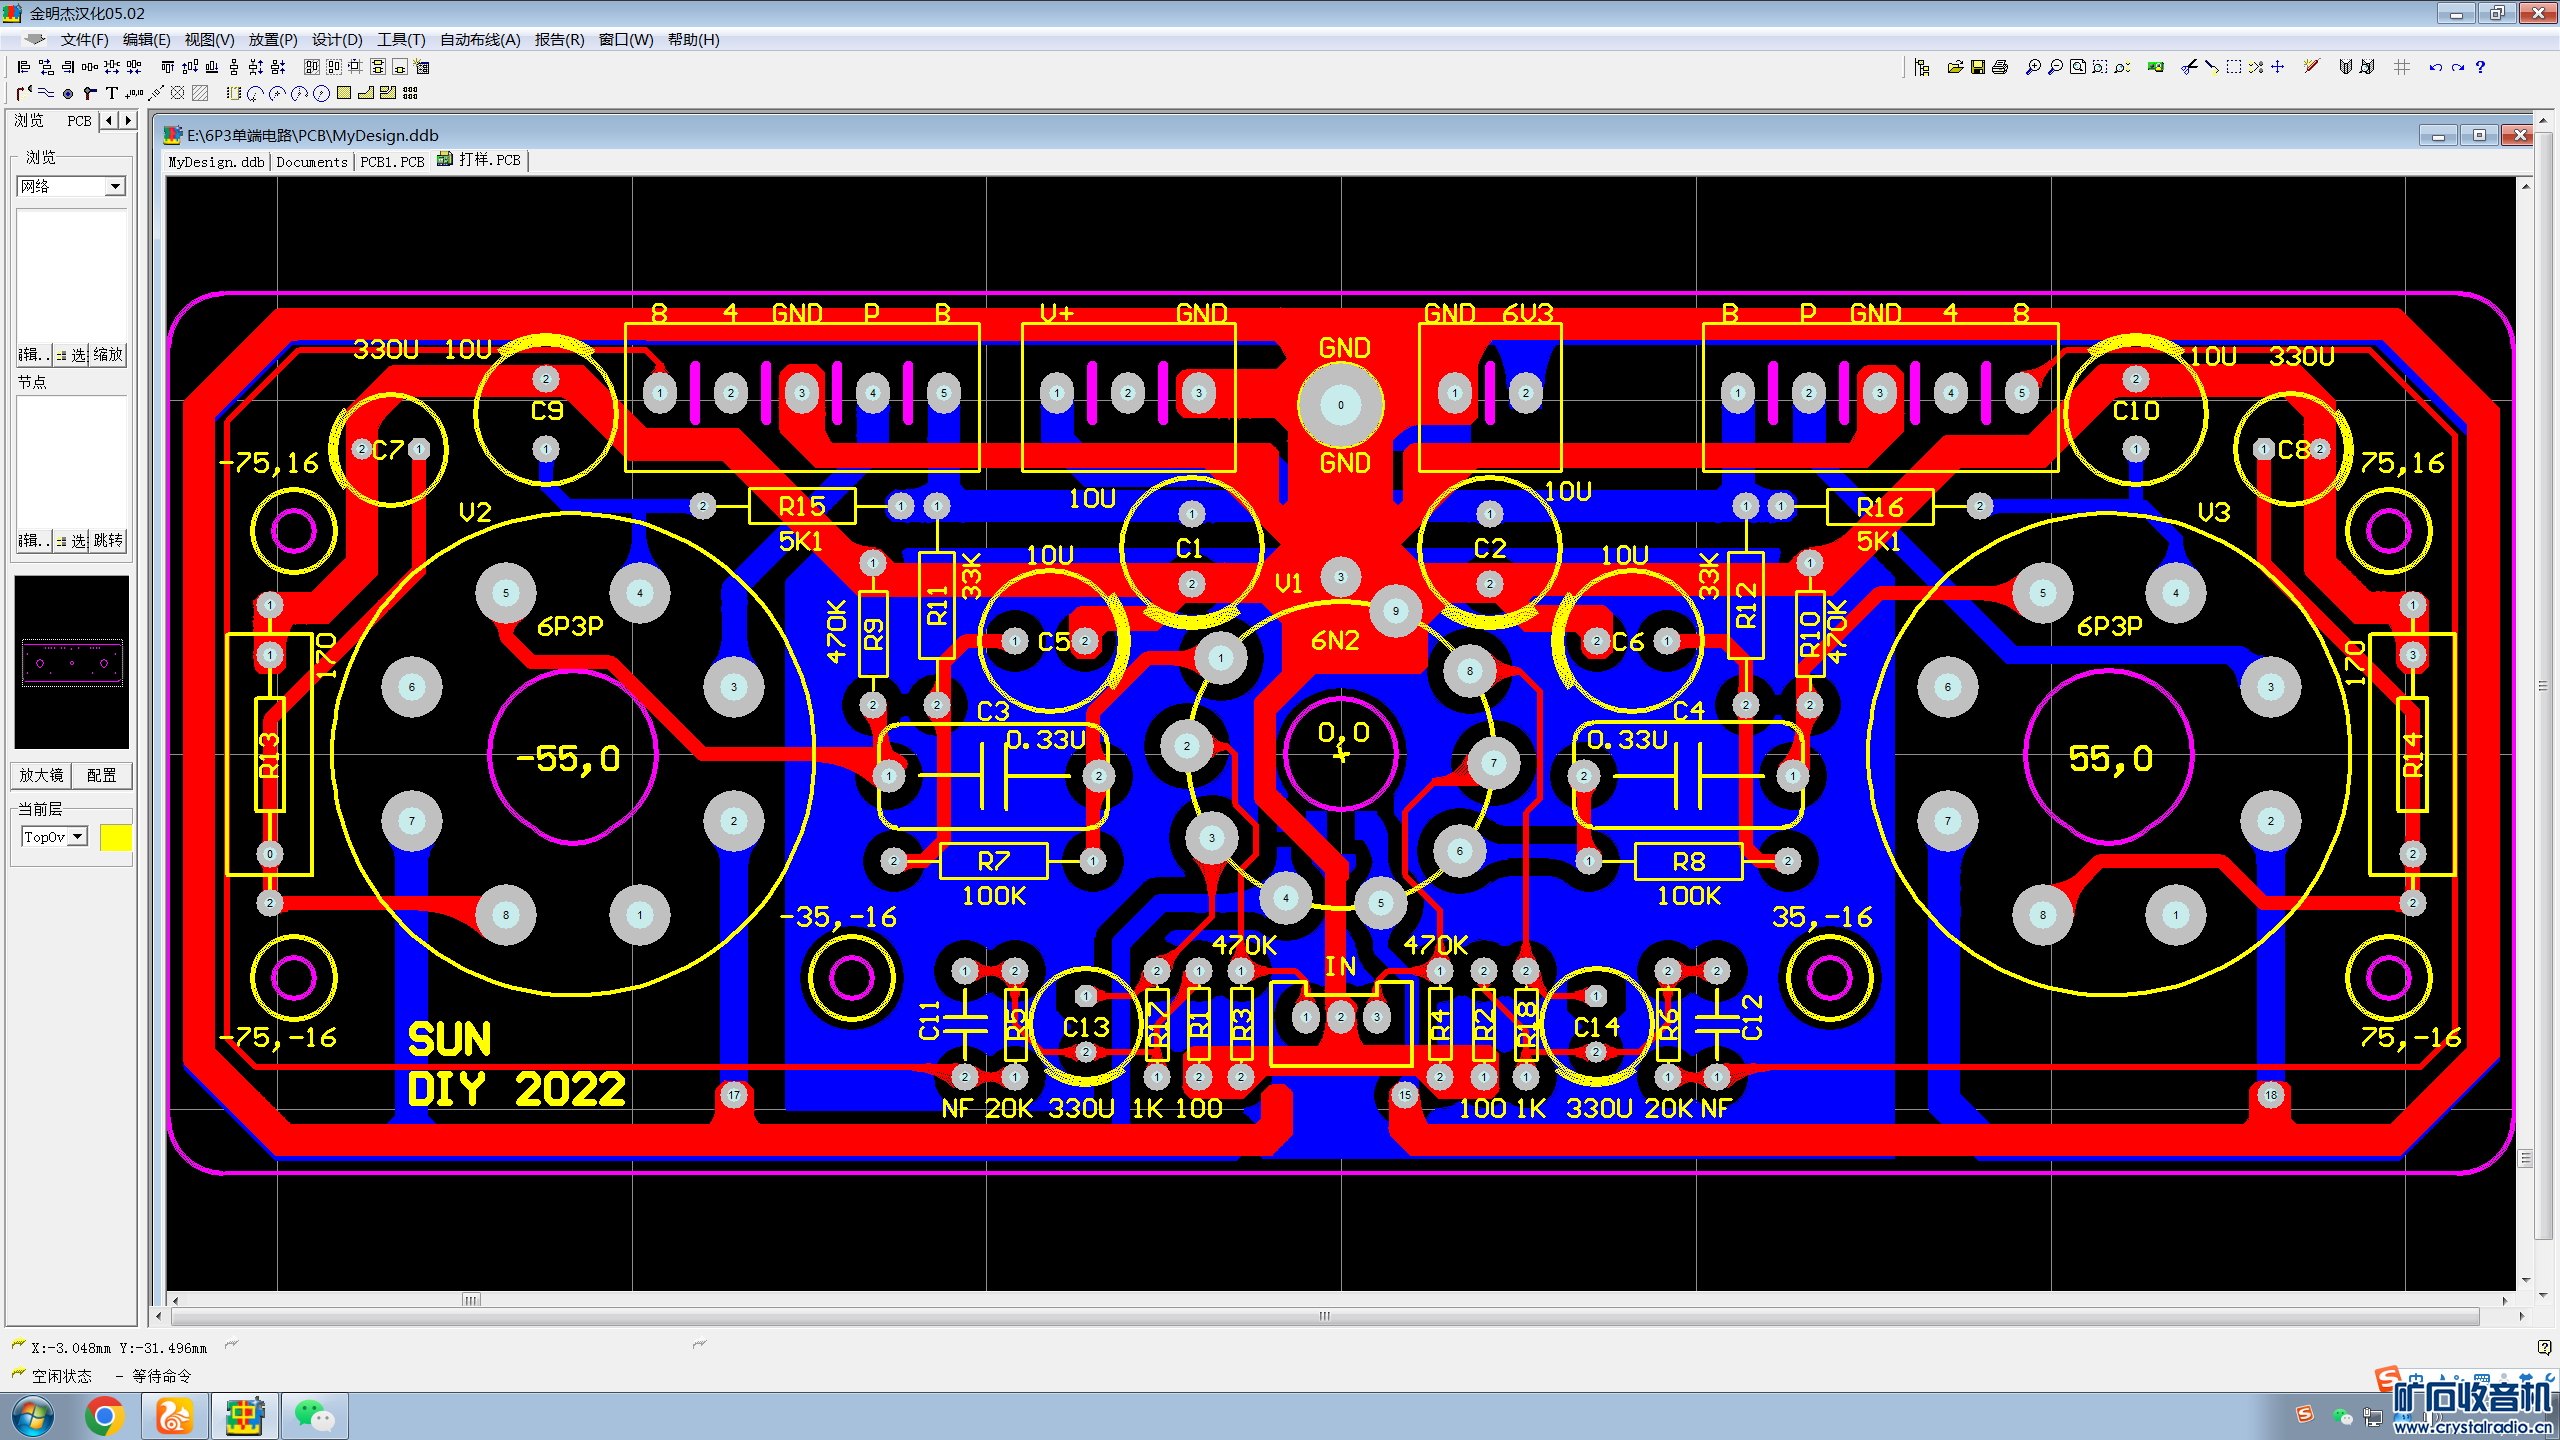Switch to the MyDesign.ddb tab
2560x1440 pixels.
tap(217, 161)
